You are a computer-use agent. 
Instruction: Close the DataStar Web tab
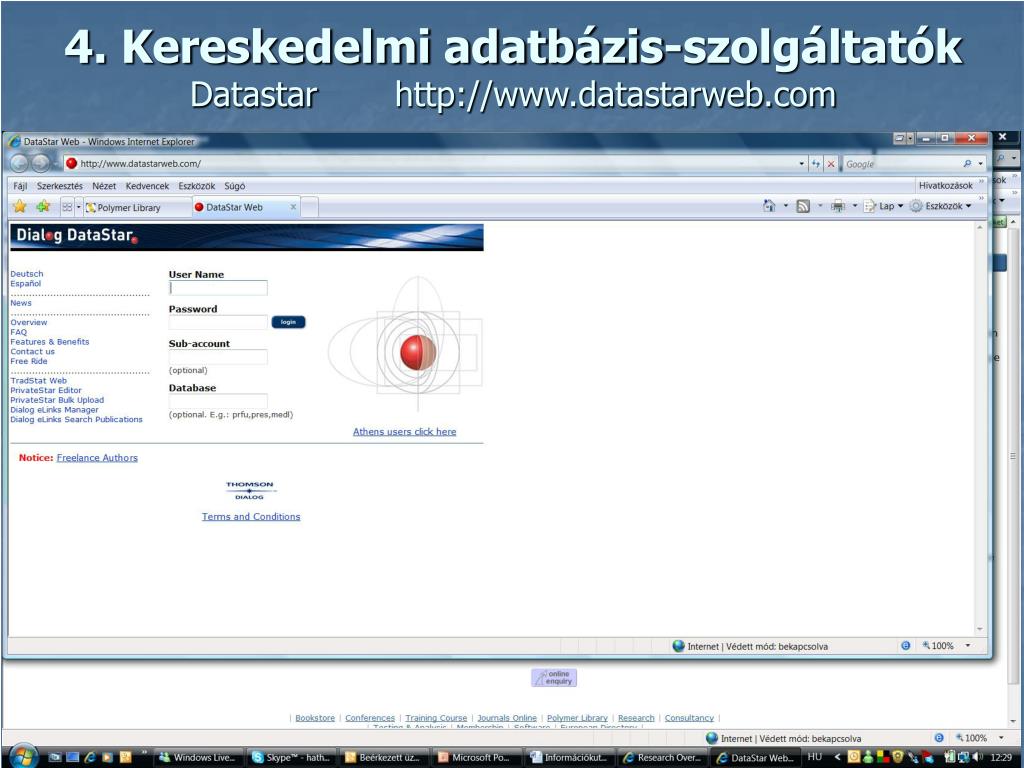coord(293,206)
